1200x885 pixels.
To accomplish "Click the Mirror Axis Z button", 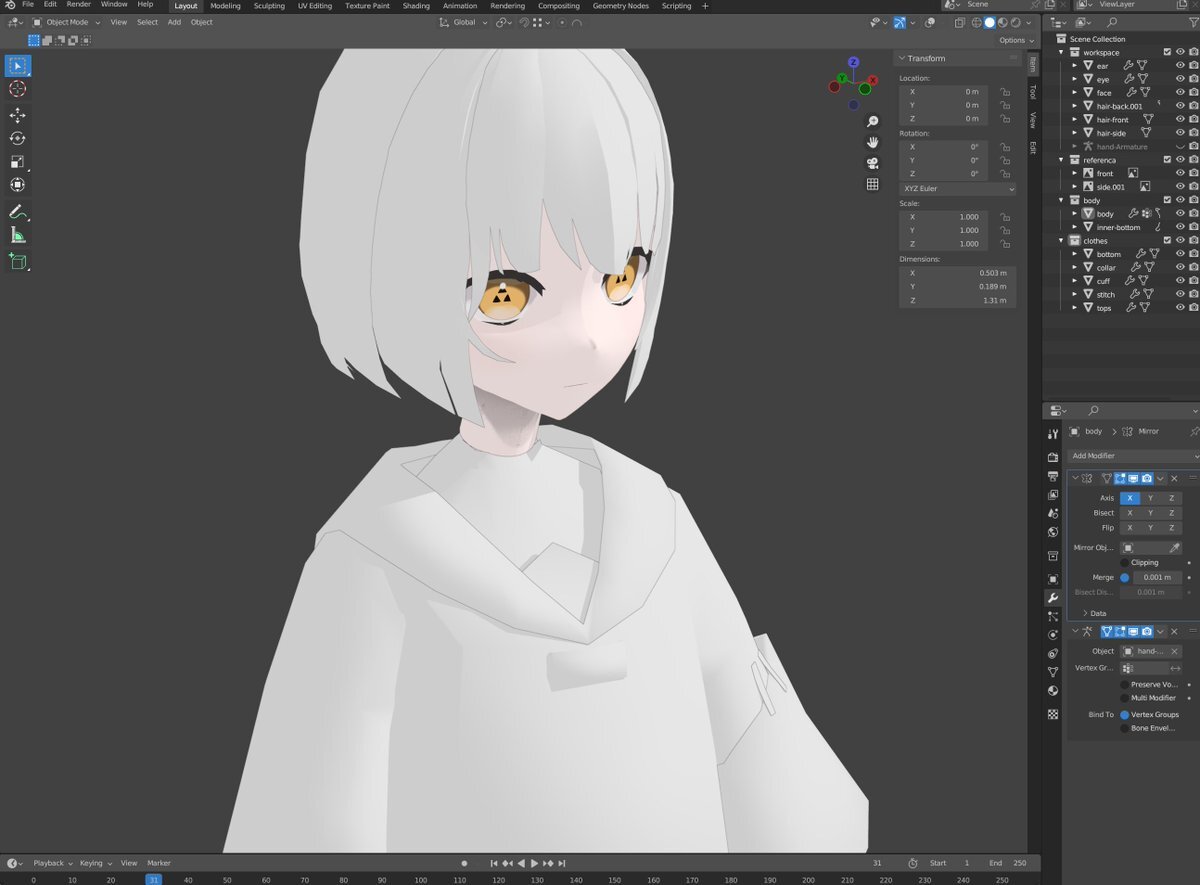I will (x=1171, y=497).
